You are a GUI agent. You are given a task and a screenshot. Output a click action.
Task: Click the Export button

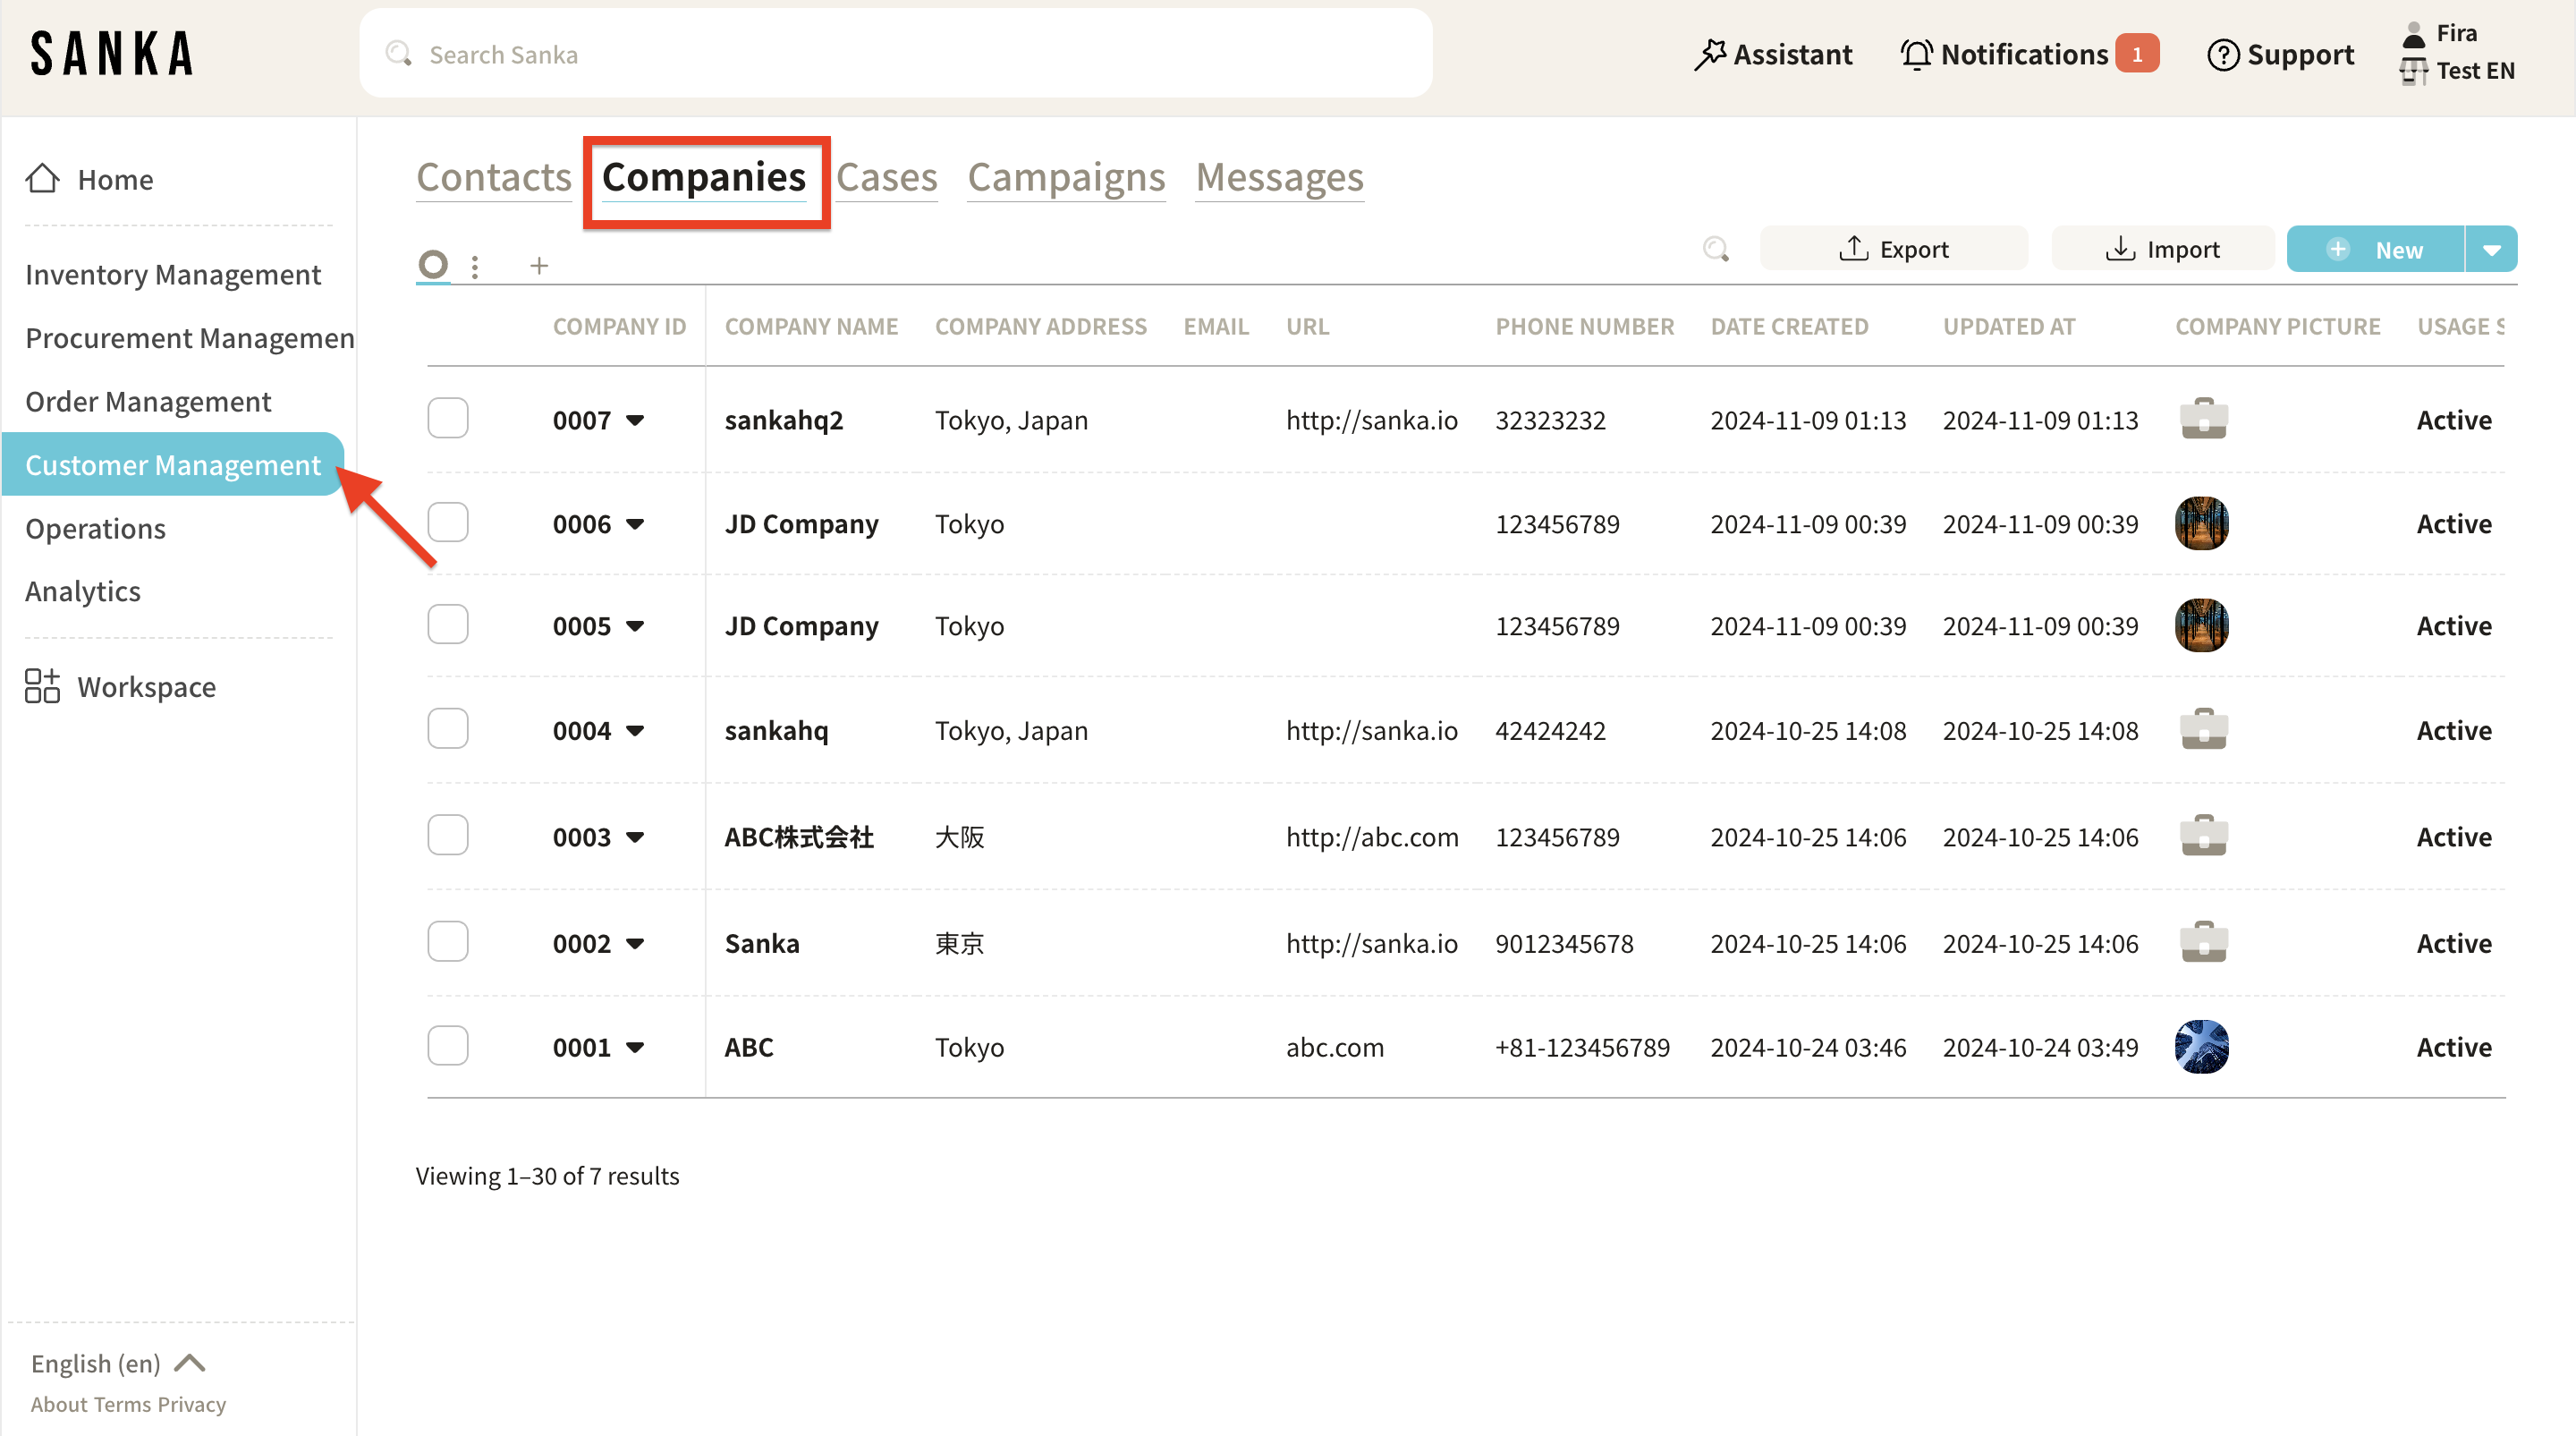(x=1893, y=249)
